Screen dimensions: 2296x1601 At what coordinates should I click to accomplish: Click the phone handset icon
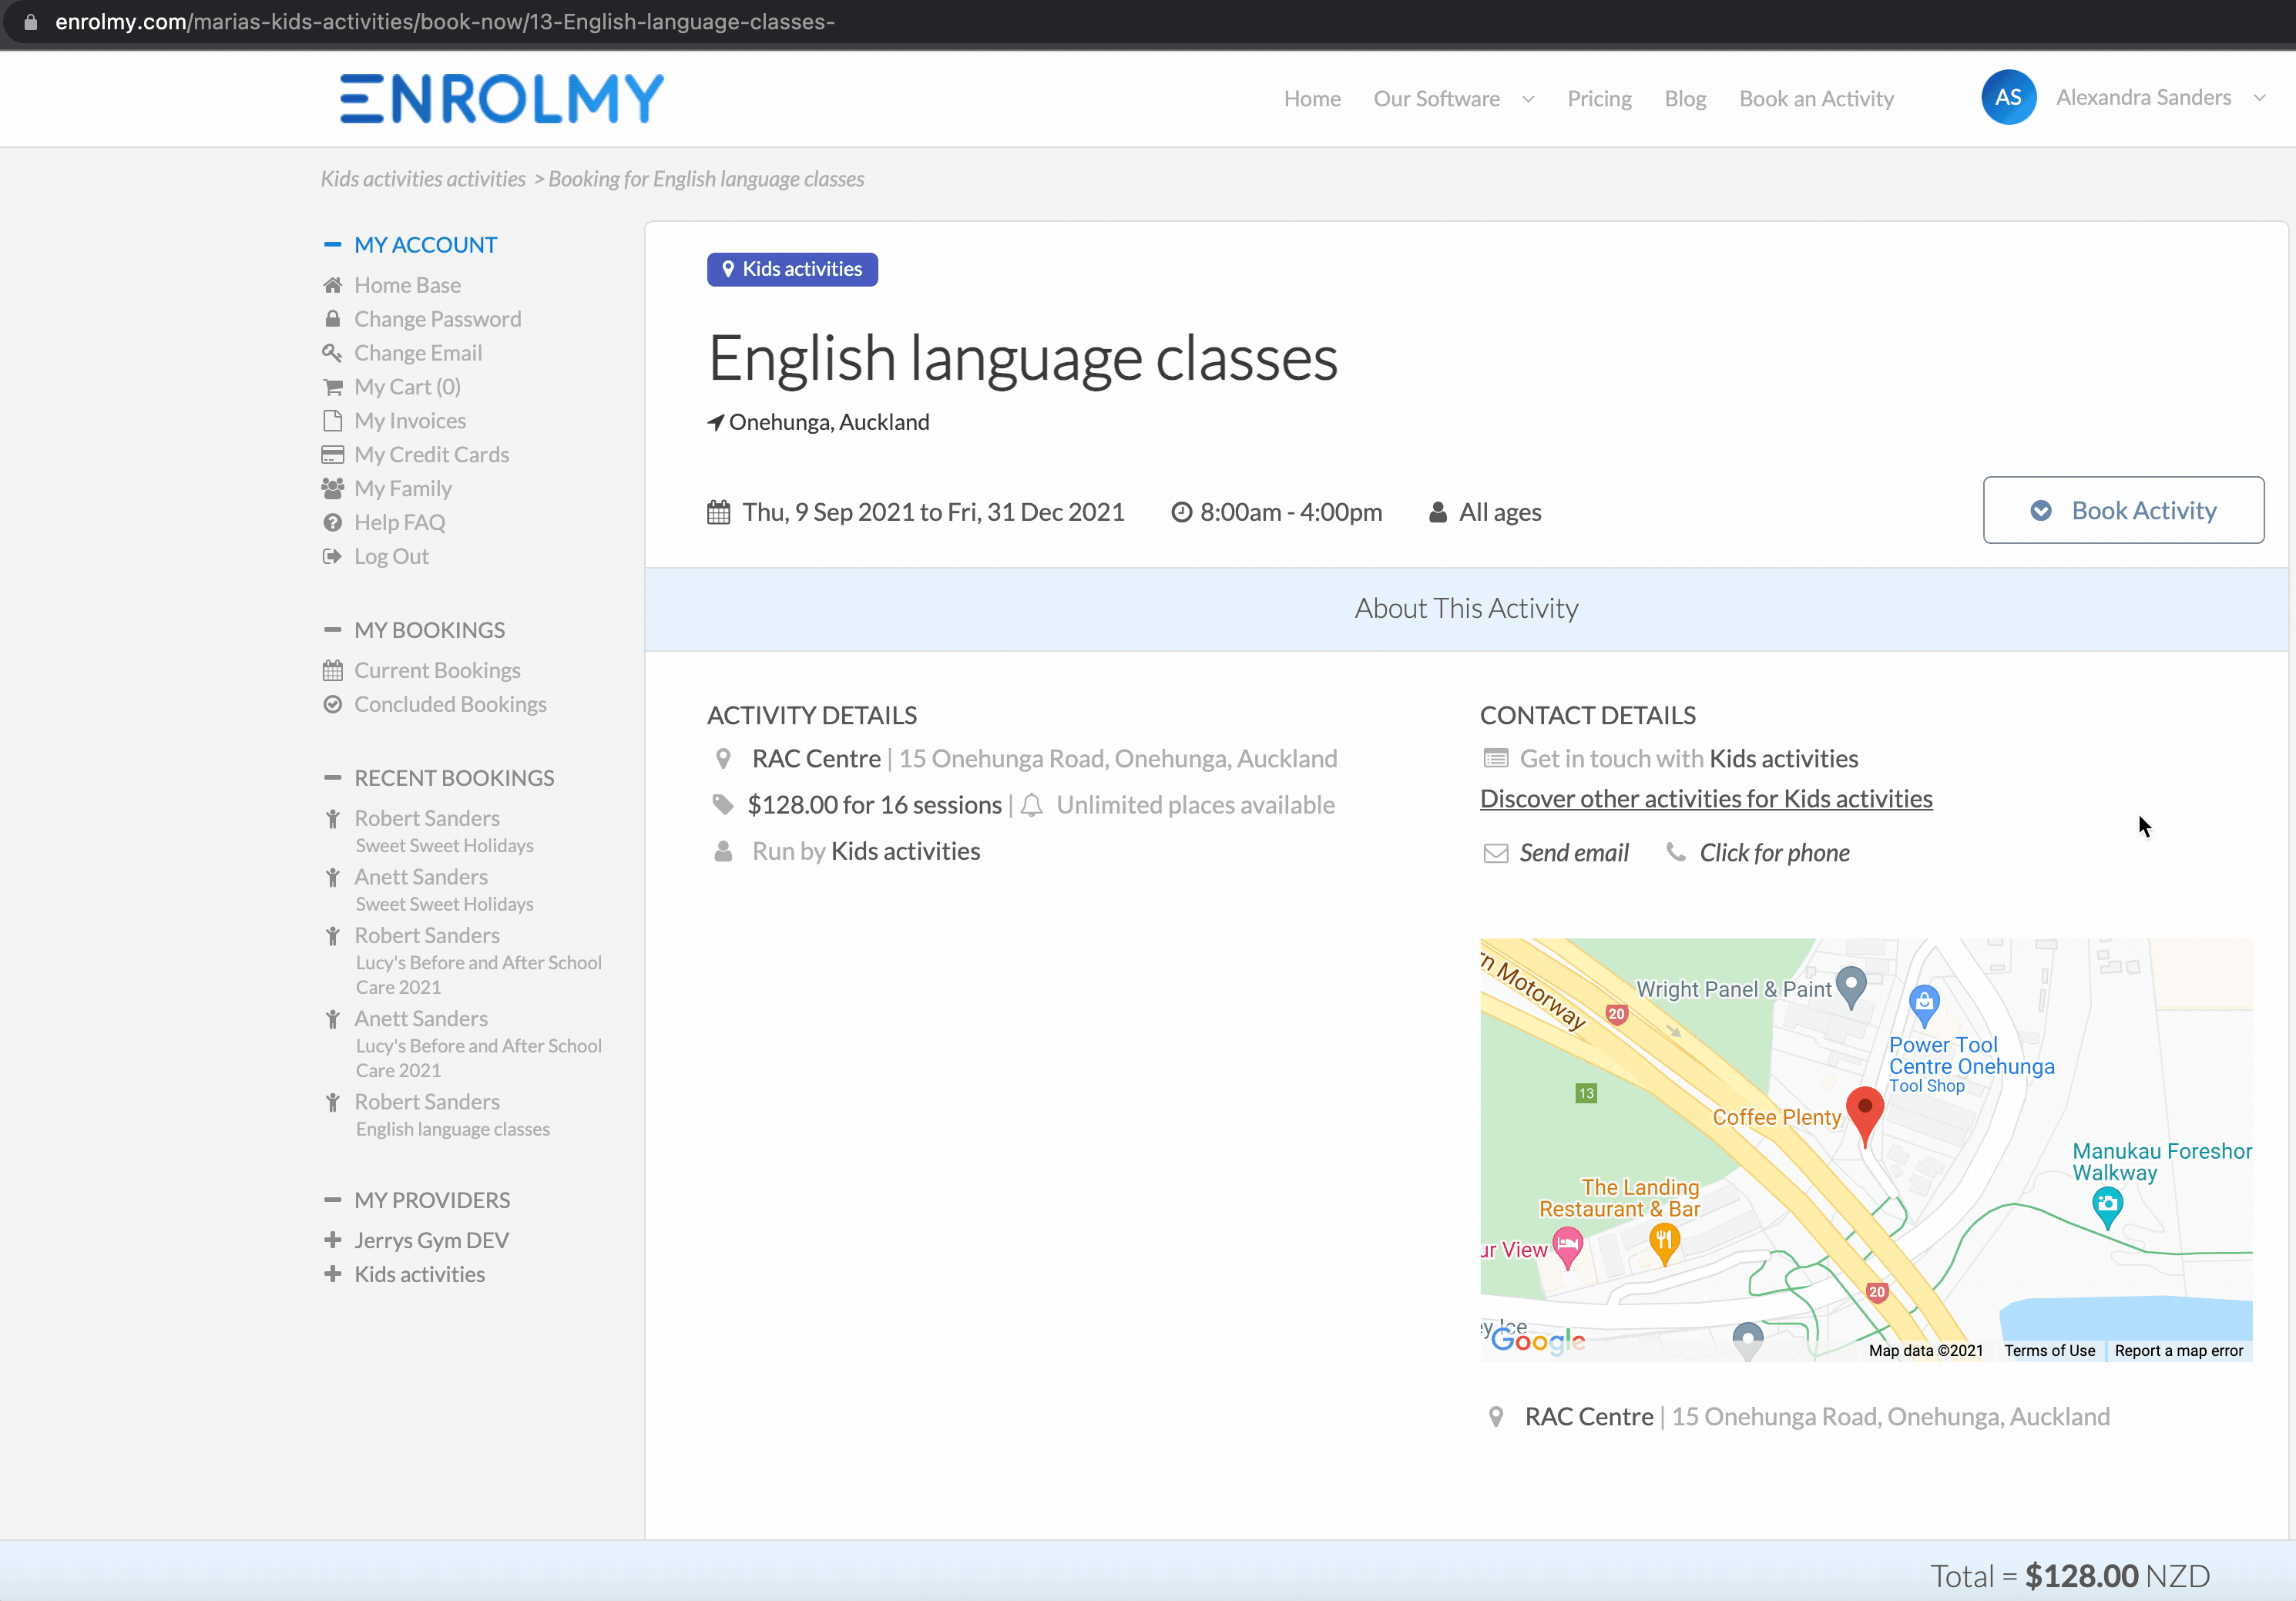click(1676, 852)
